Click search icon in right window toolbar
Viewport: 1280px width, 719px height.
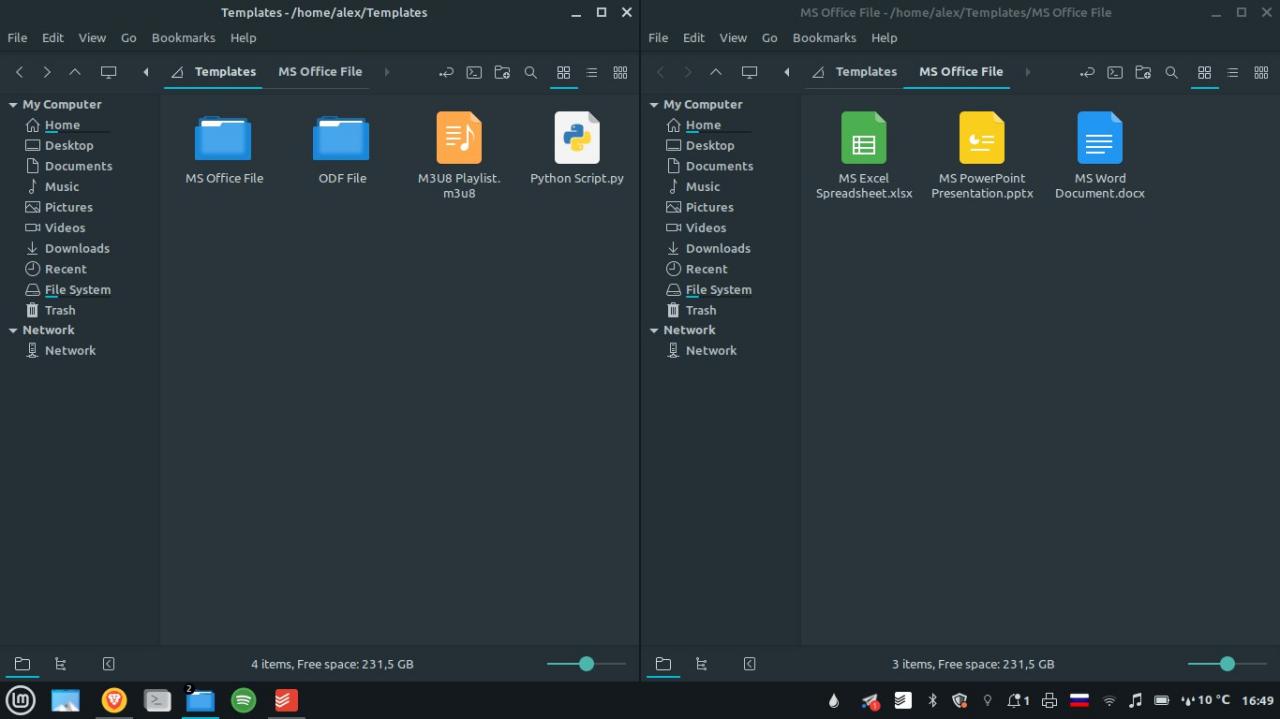[1171, 72]
